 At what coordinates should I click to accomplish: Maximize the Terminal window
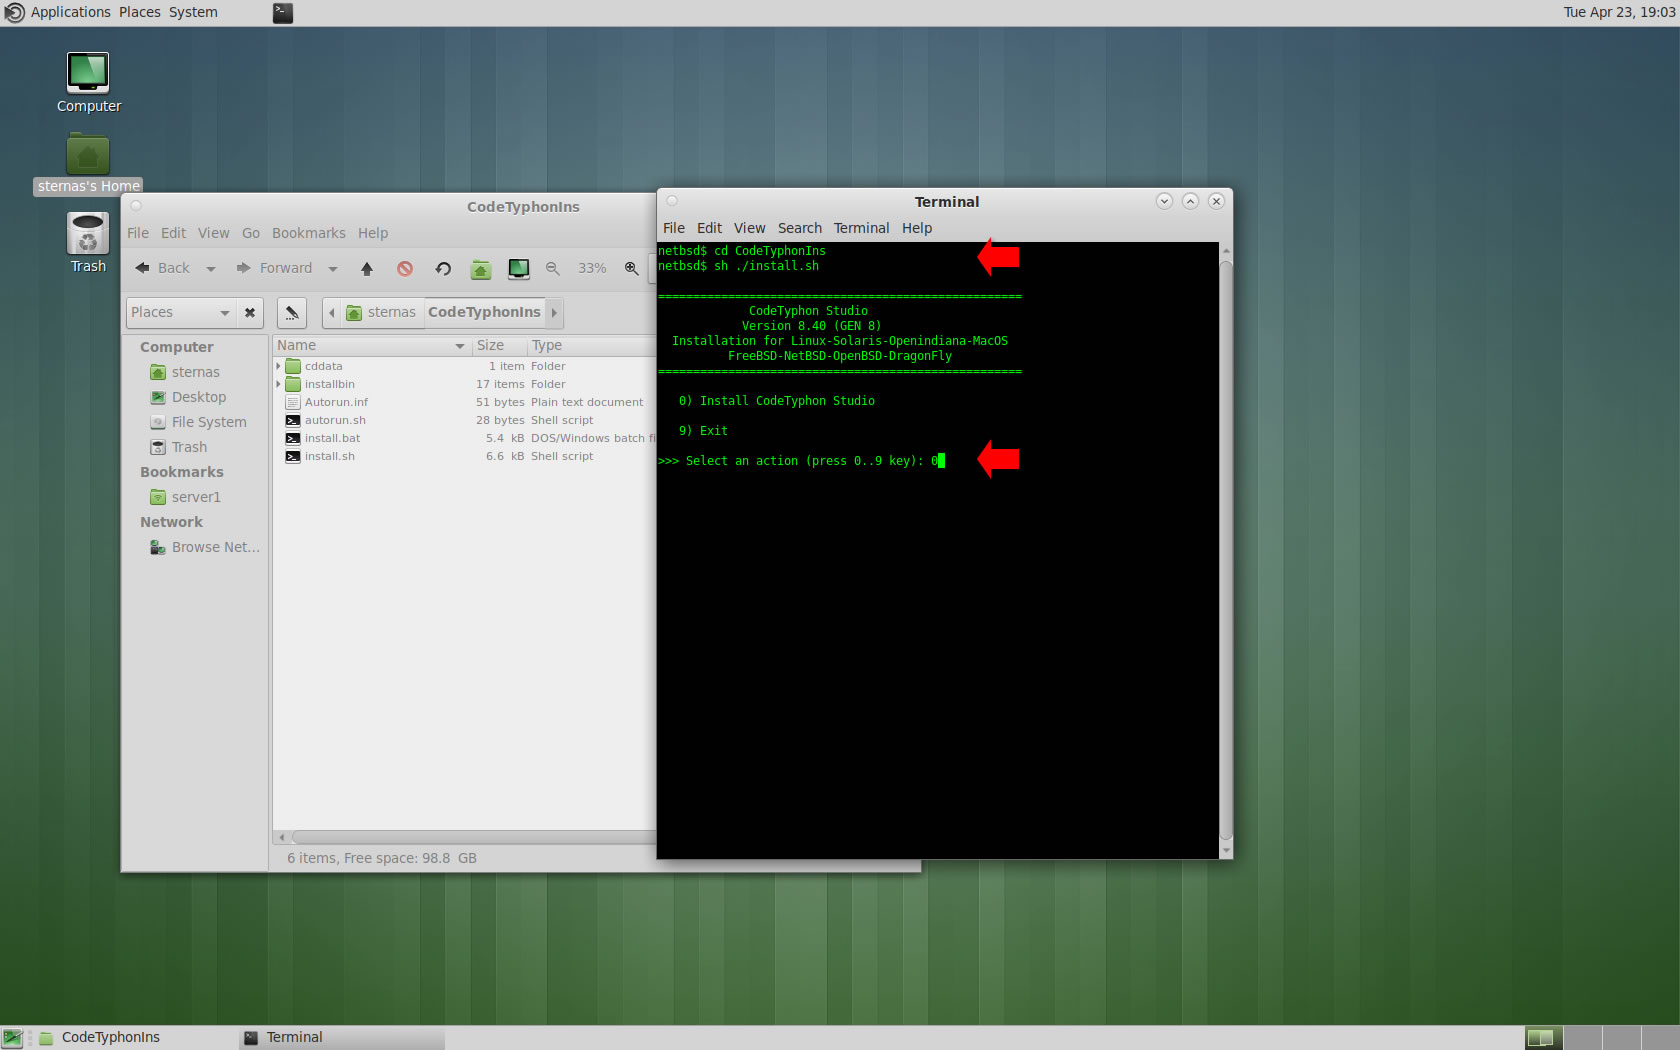tap(1190, 201)
